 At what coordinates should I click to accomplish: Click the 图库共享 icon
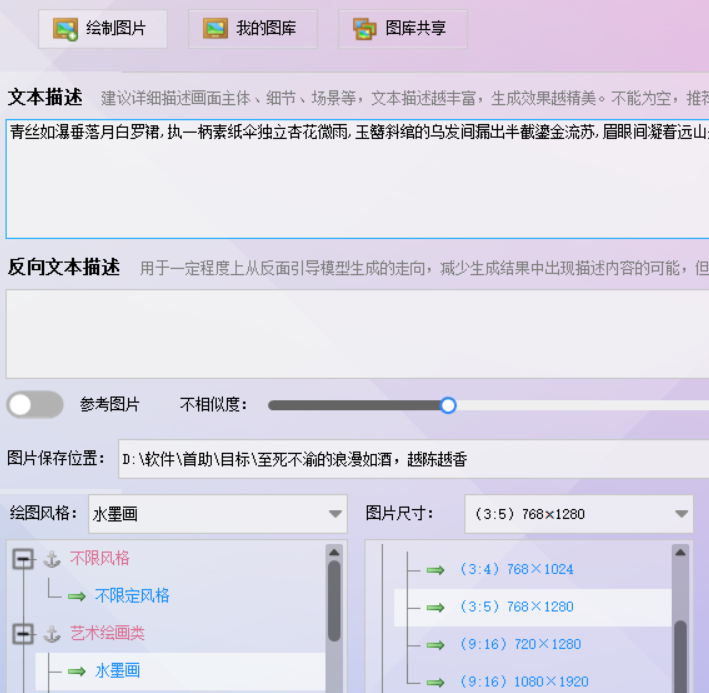click(365, 29)
